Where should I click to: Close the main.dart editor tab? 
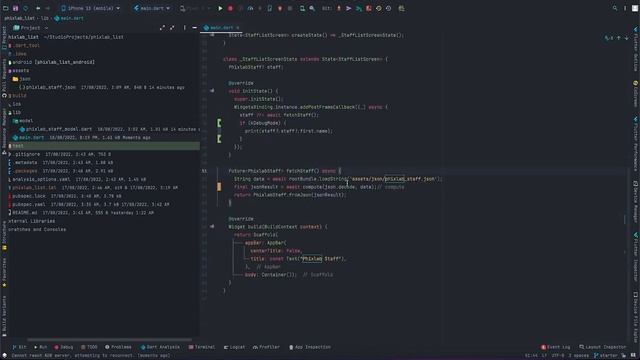coord(238,28)
